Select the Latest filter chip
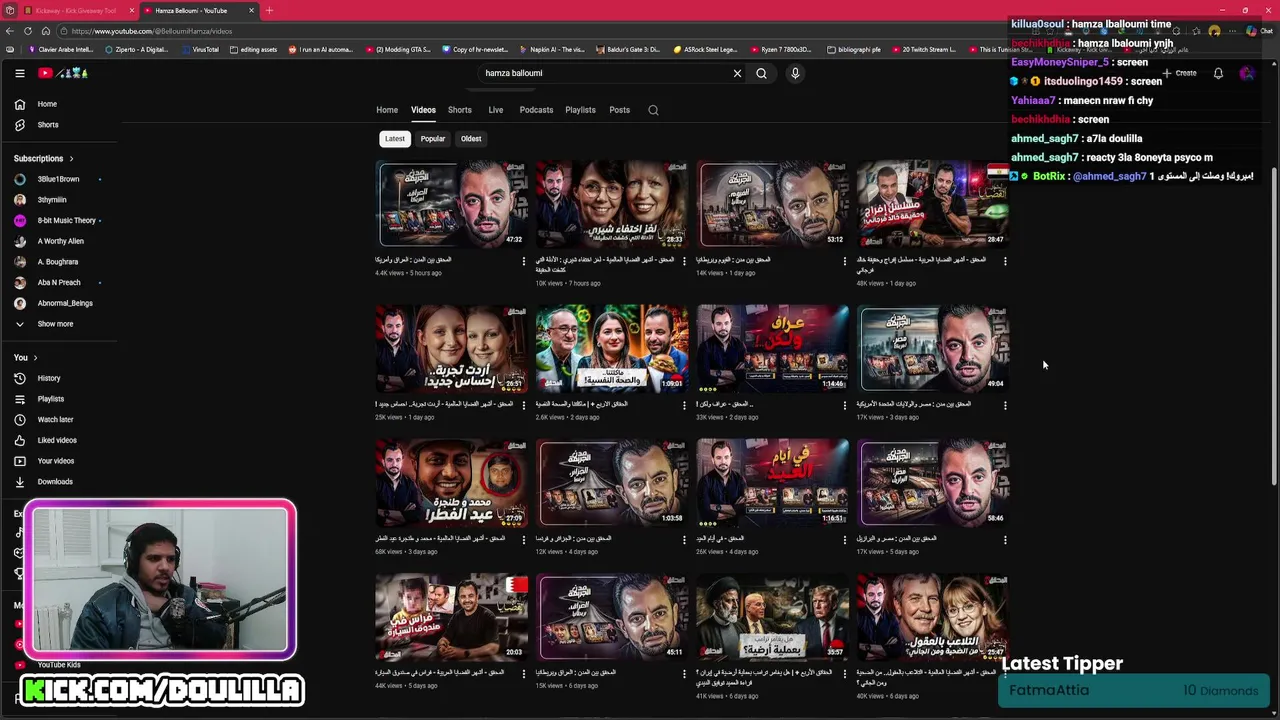This screenshot has height=720, width=1280. click(x=395, y=139)
